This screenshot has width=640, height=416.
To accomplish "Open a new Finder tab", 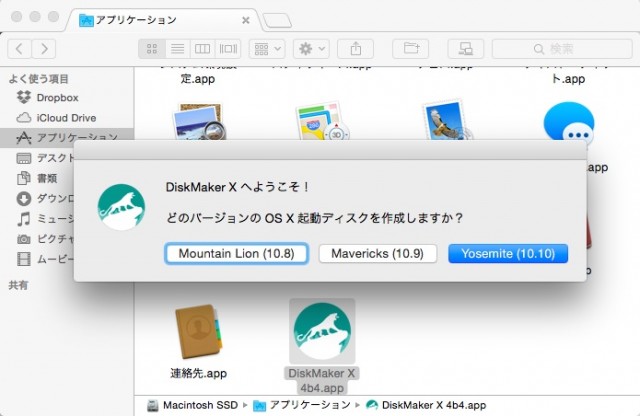I will pyautogui.click(x=277, y=20).
